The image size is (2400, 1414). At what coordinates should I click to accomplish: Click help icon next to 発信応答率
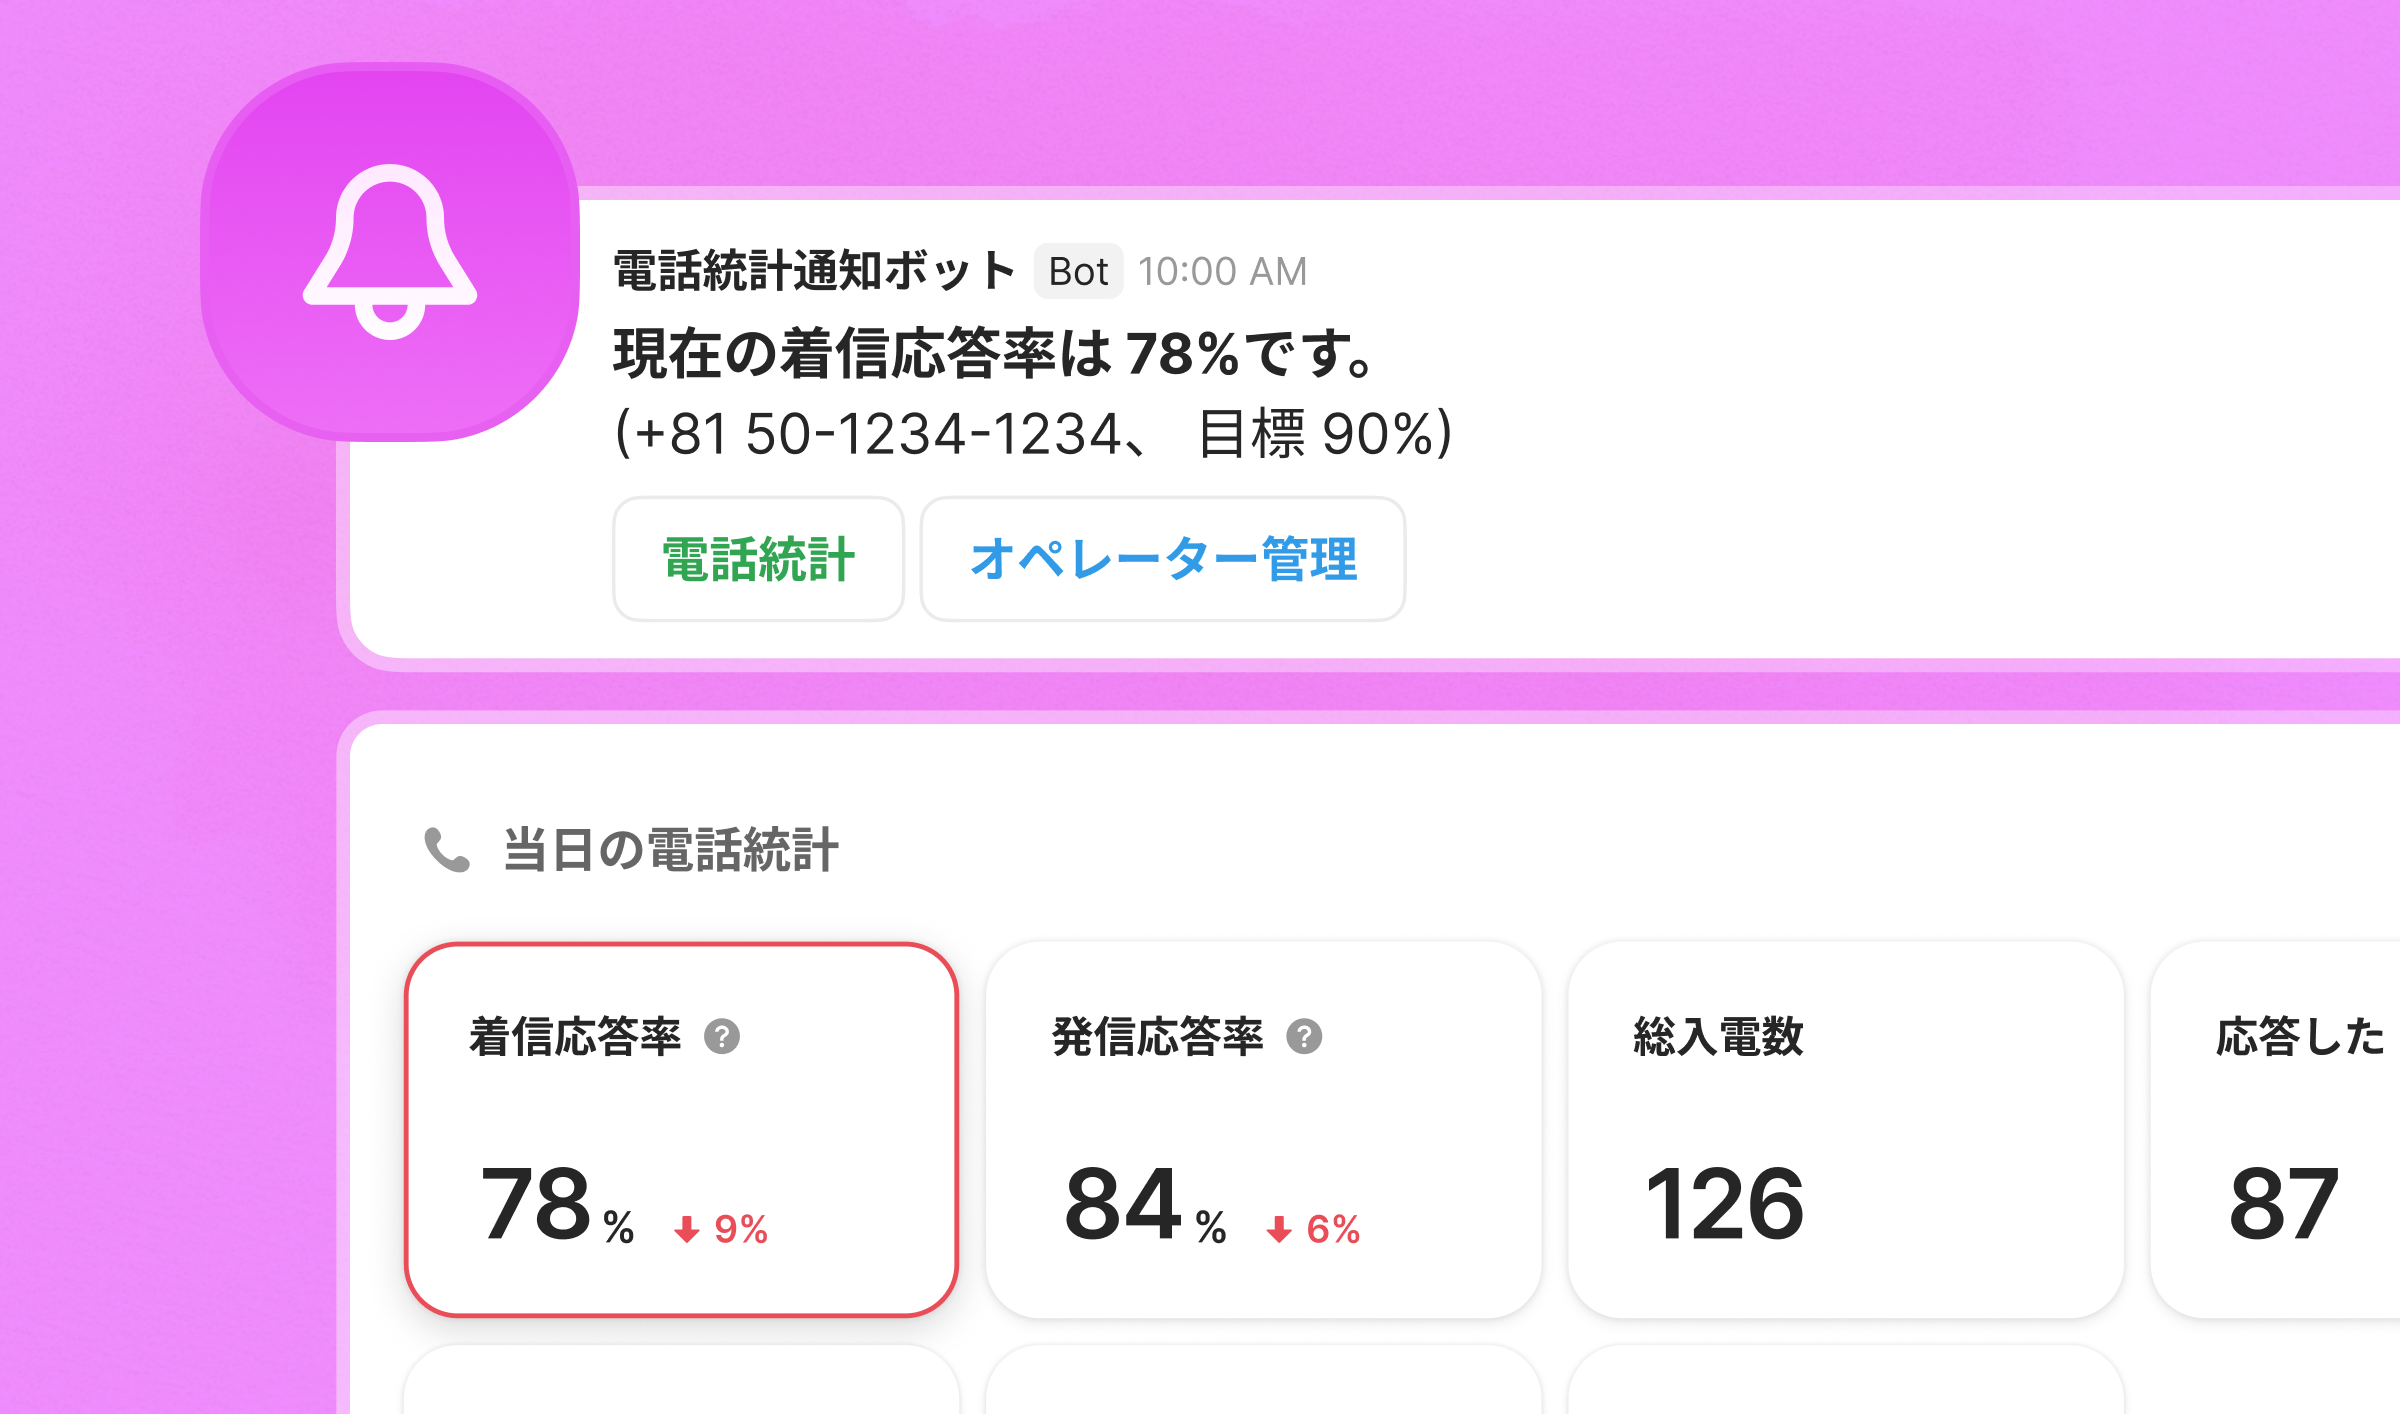(x=1304, y=1037)
